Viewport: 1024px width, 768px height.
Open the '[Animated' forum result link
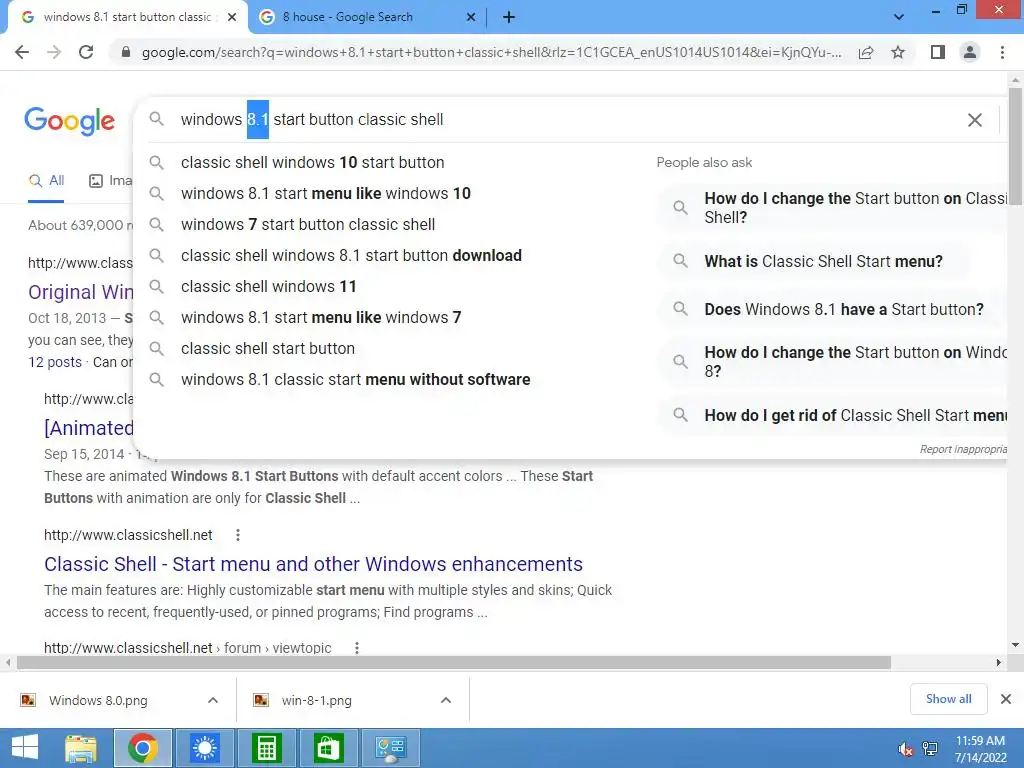[88, 428]
